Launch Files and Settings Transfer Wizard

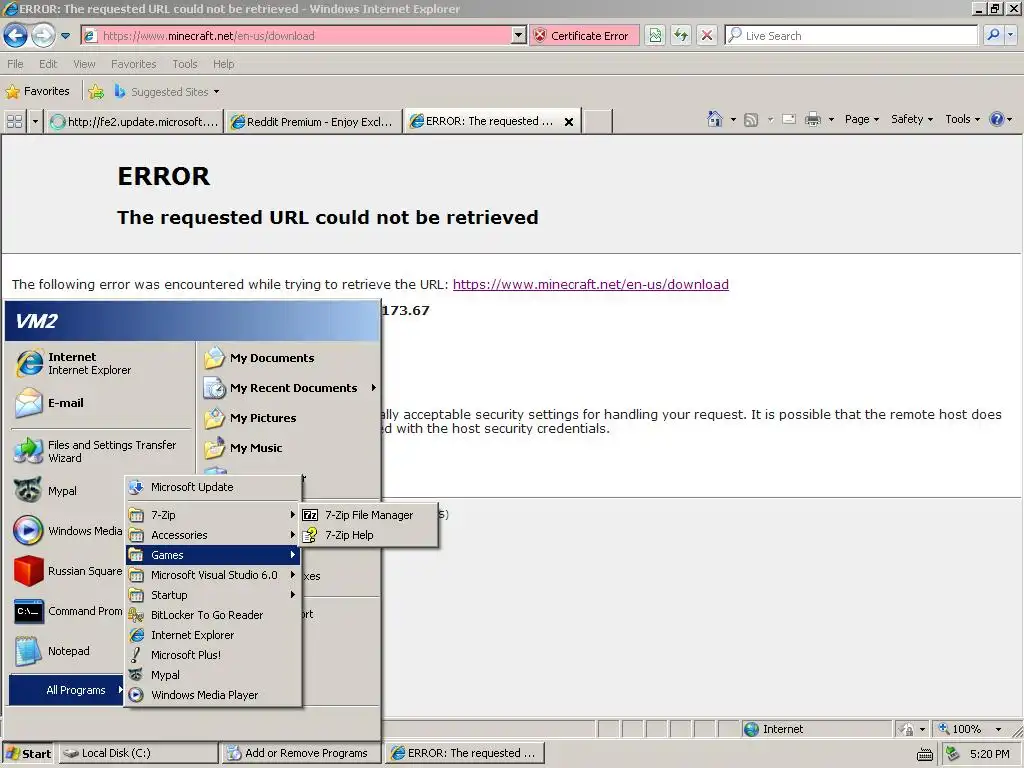[x=101, y=451]
